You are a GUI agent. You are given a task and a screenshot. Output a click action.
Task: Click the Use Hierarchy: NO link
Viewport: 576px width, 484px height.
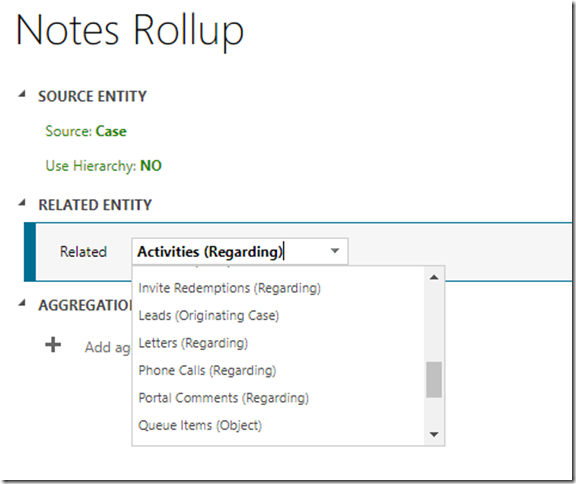(x=104, y=166)
